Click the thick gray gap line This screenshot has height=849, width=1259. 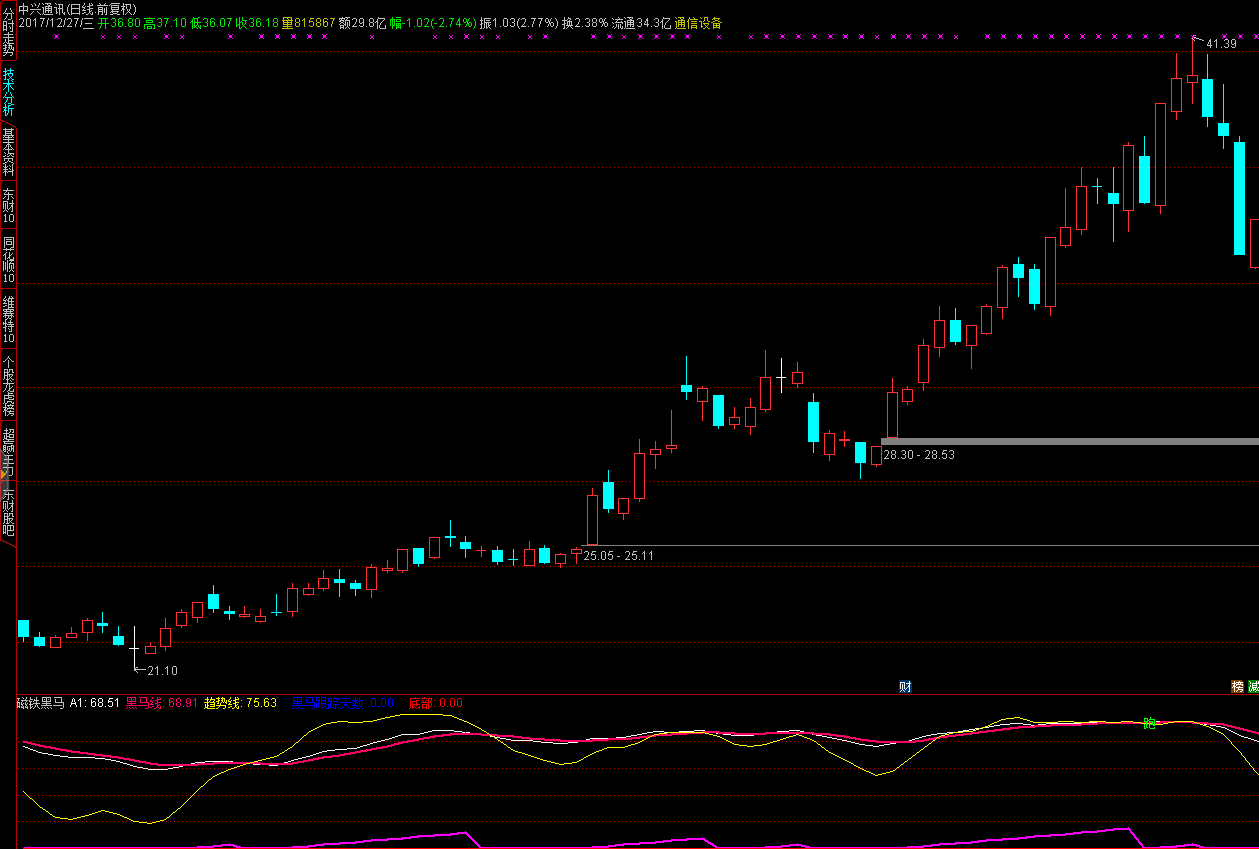tap(1070, 441)
